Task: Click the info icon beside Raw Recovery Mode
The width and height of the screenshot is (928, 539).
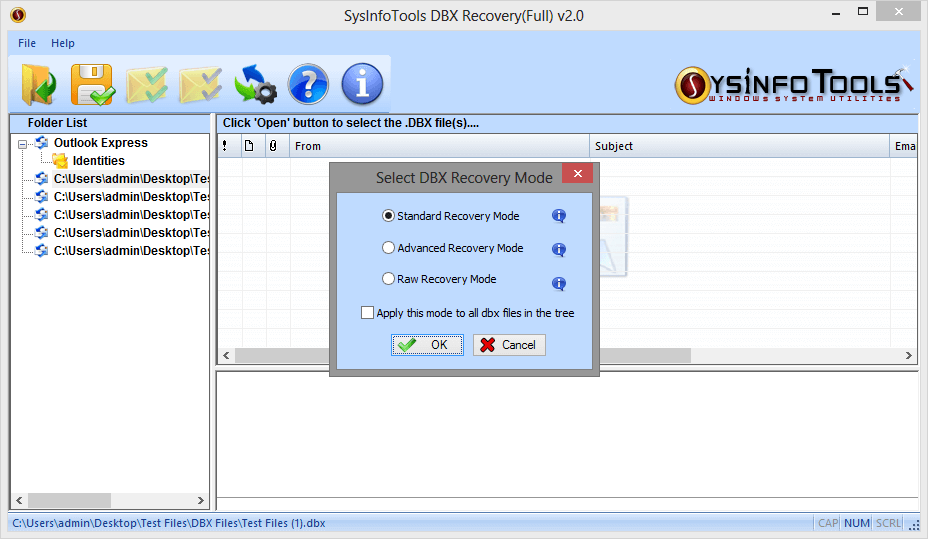Action: pyautogui.click(x=559, y=284)
